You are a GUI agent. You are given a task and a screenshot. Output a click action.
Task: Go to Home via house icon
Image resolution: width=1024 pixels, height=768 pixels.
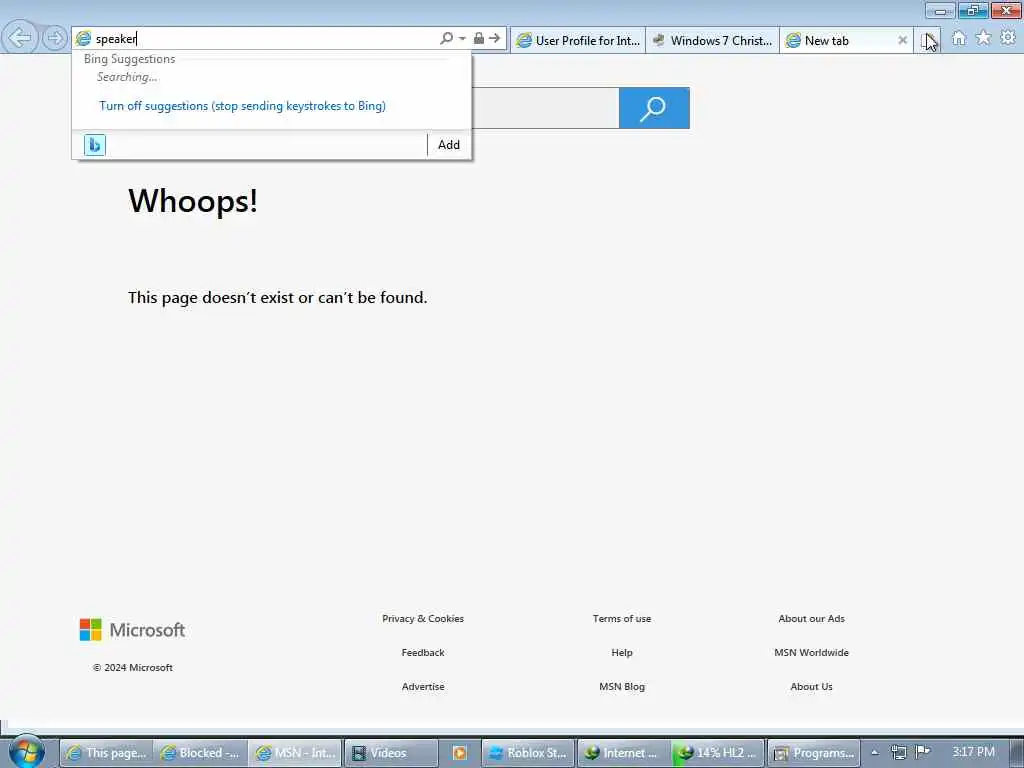tap(958, 39)
